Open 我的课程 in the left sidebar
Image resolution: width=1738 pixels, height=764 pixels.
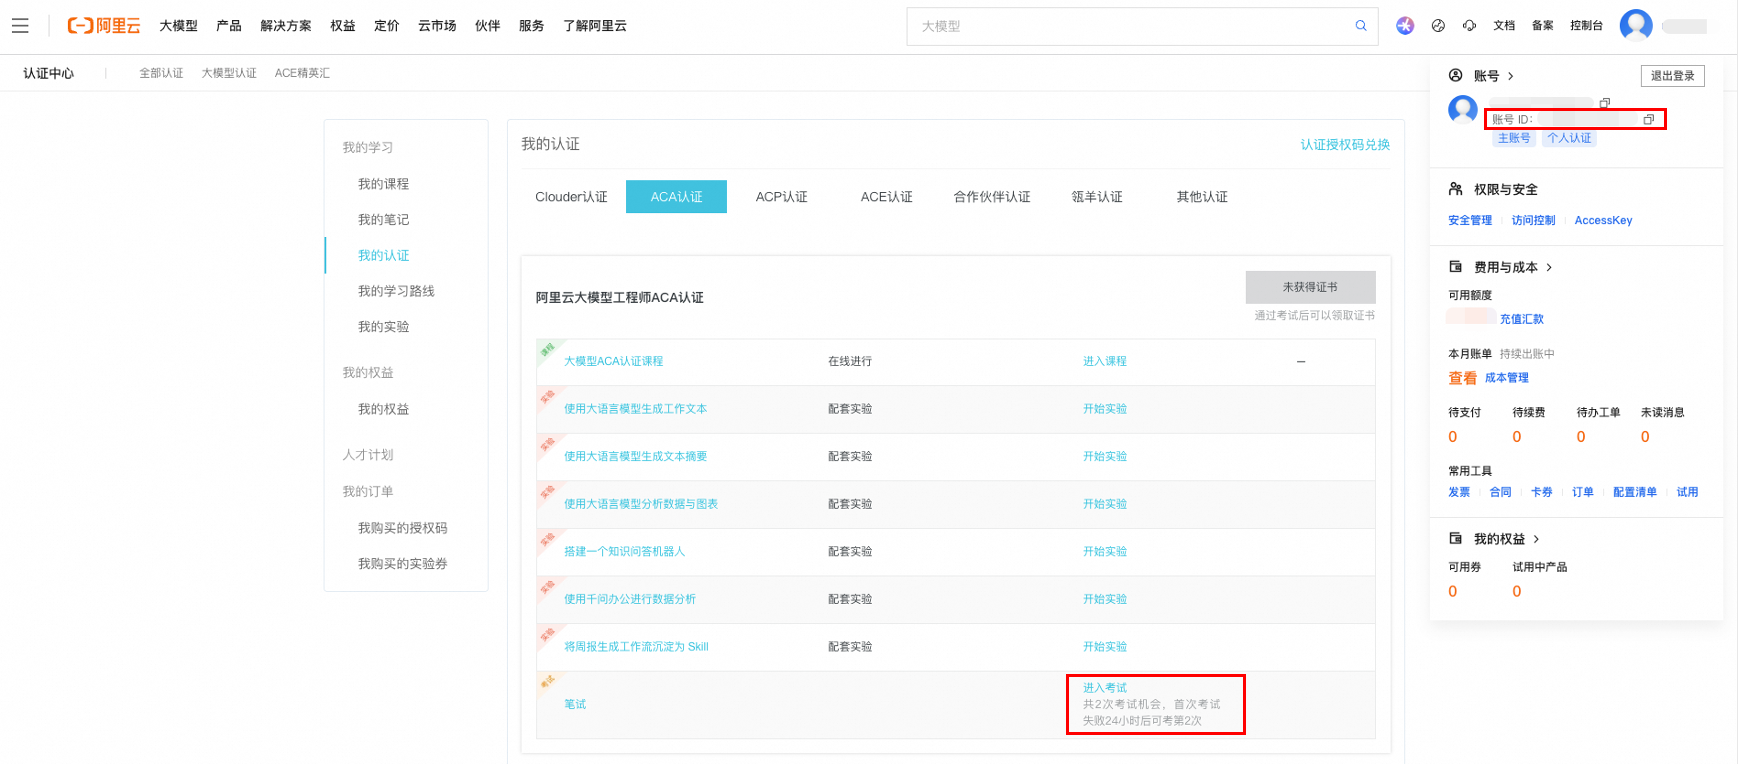(x=384, y=184)
